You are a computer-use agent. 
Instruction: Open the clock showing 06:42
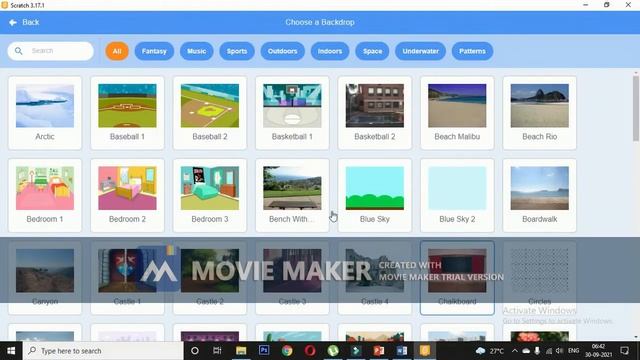point(598,351)
